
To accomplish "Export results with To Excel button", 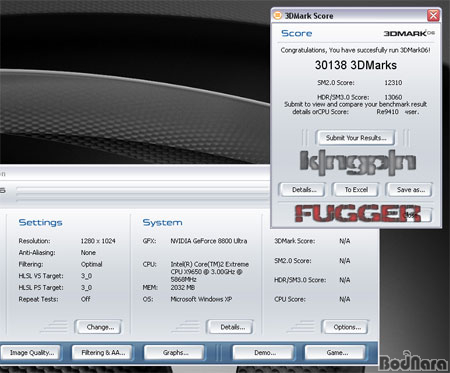I will click(x=356, y=190).
